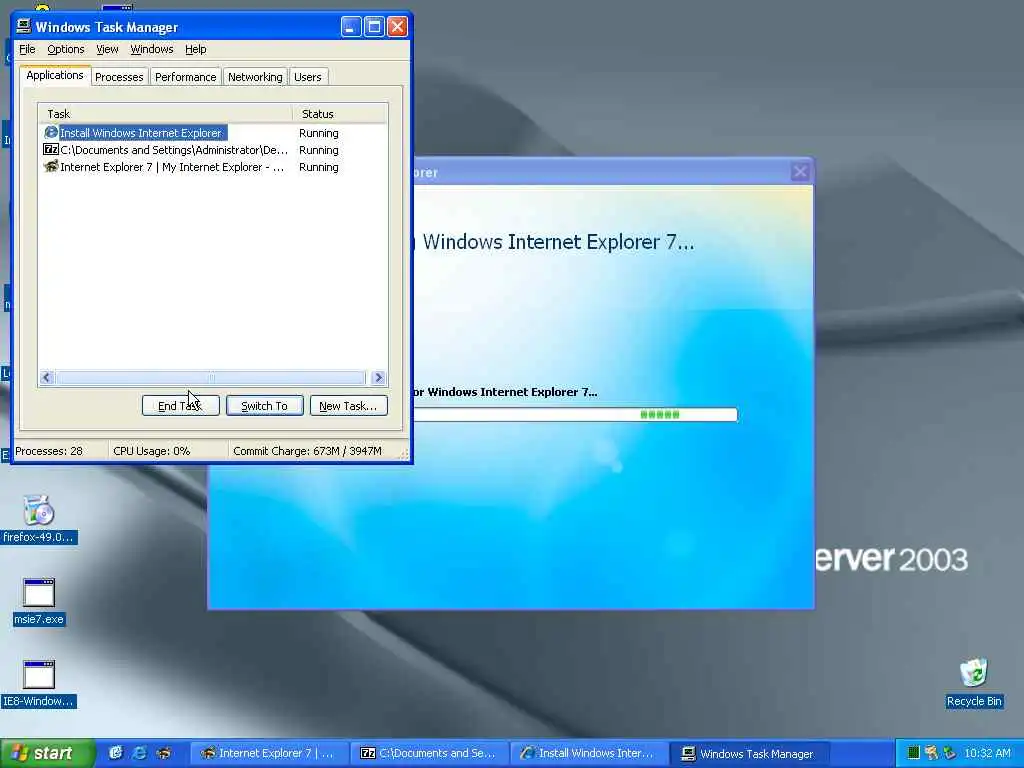Maximize the Windows Task Manager window
This screenshot has width=1024, height=768.
(x=374, y=27)
